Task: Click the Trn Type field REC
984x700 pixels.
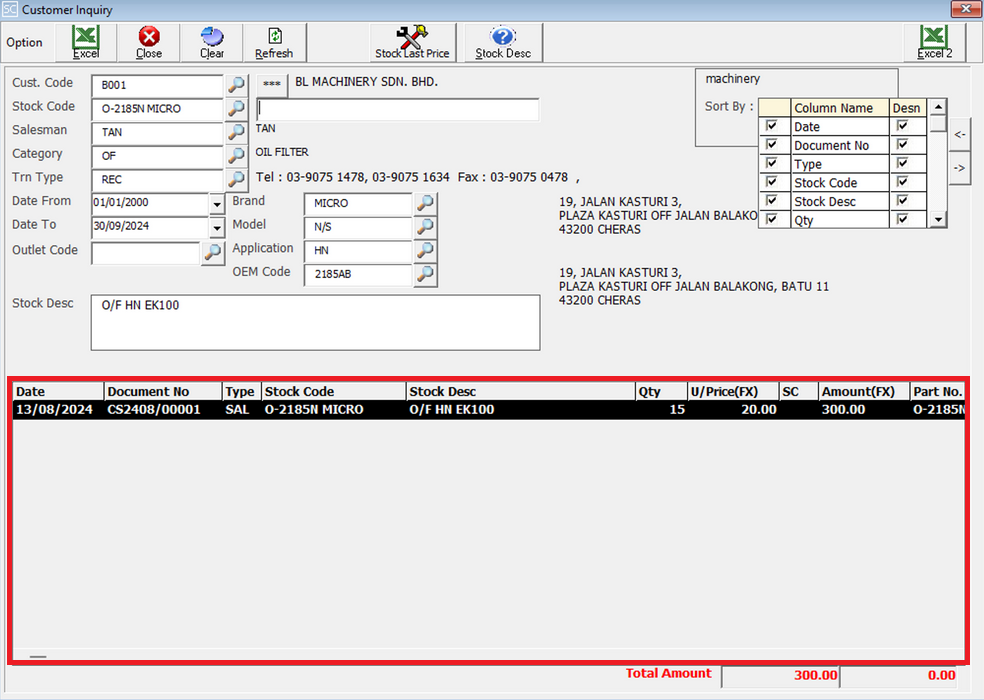Action: click(158, 180)
